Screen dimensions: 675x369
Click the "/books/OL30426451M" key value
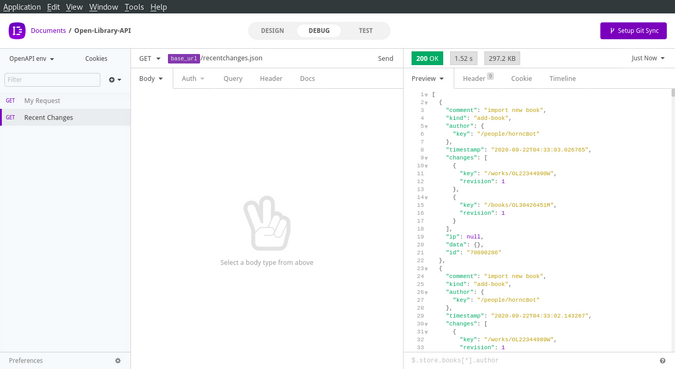pos(518,205)
